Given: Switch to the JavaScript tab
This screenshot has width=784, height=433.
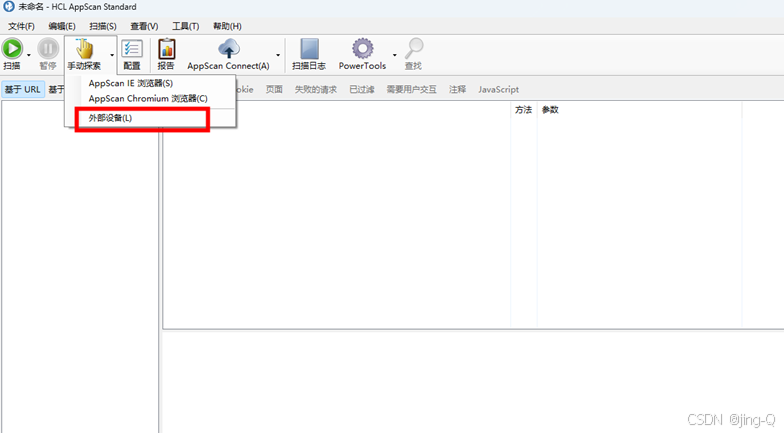Looking at the screenshot, I should 498,90.
